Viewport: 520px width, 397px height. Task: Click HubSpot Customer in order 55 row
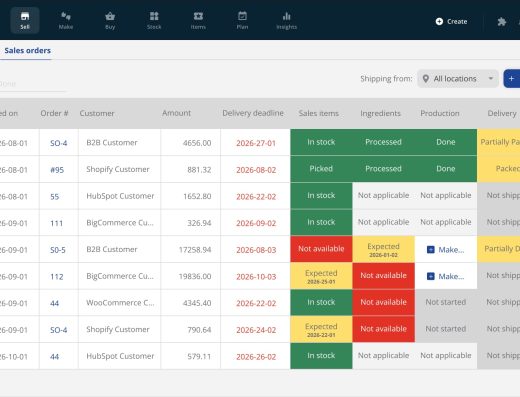coord(120,196)
